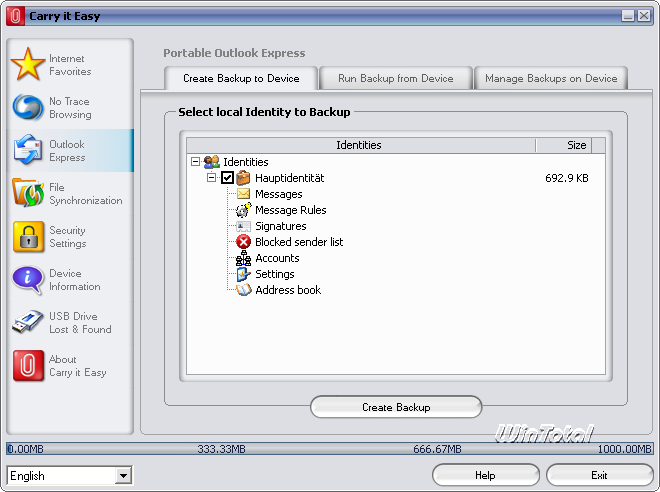
Task: Switch to Manage Backups on Device tab
Action: [x=551, y=78]
